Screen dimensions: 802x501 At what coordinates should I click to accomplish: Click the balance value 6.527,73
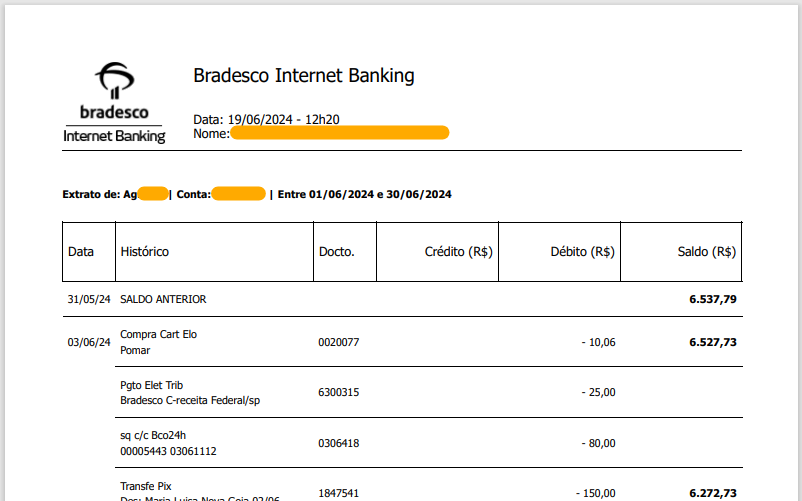tap(712, 342)
